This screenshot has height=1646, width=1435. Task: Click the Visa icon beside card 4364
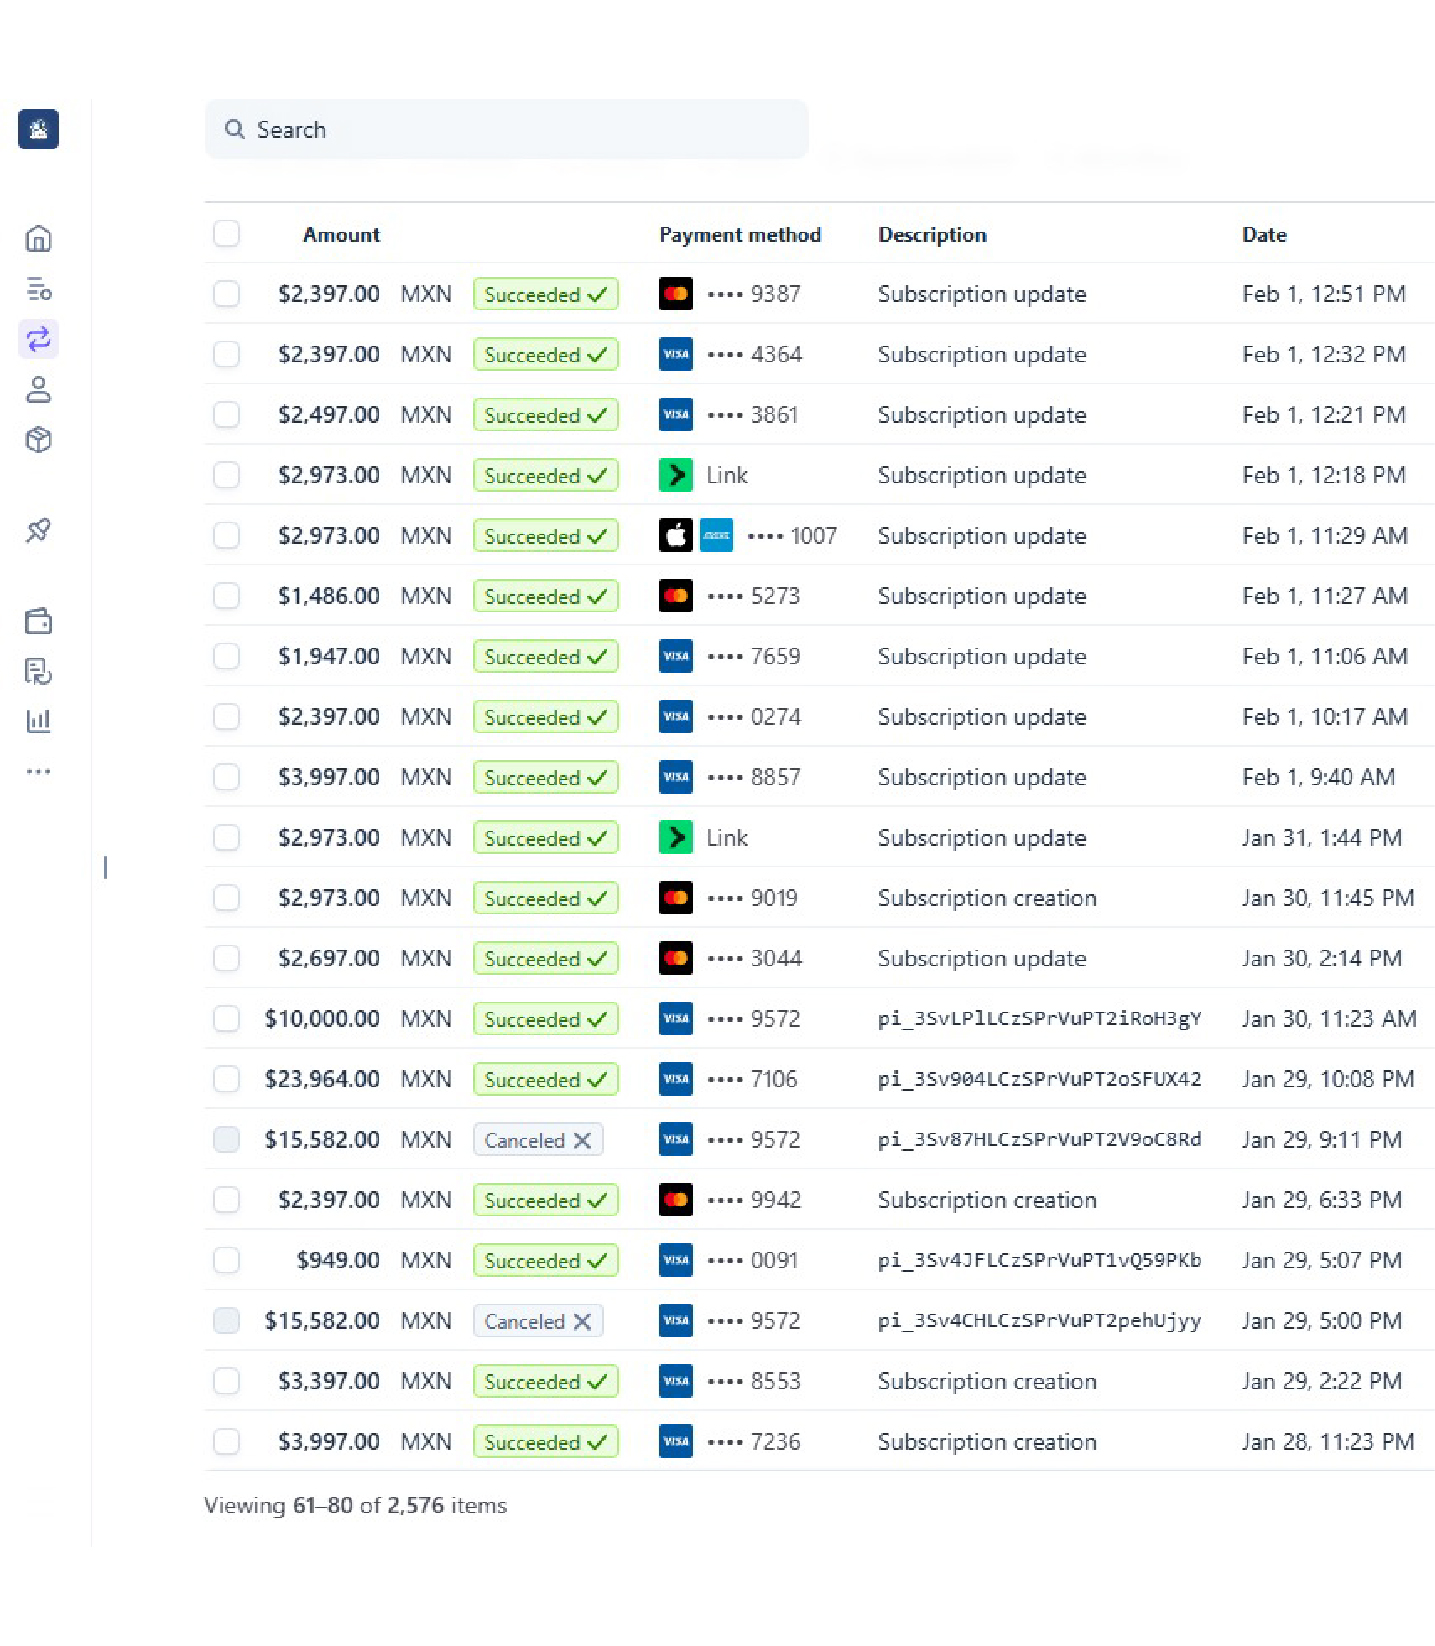[676, 354]
